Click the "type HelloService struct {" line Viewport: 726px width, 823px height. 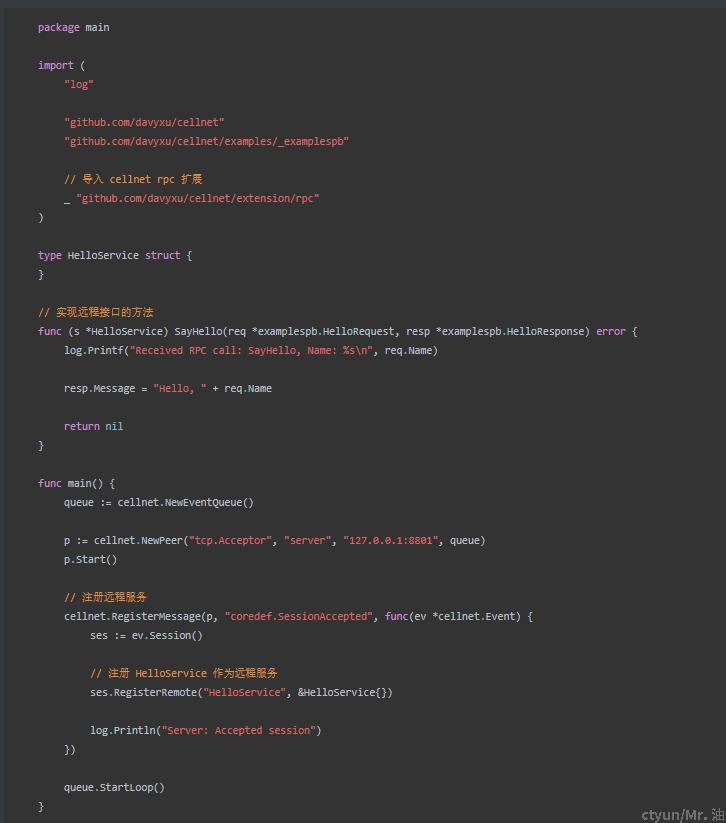[x=115, y=255]
